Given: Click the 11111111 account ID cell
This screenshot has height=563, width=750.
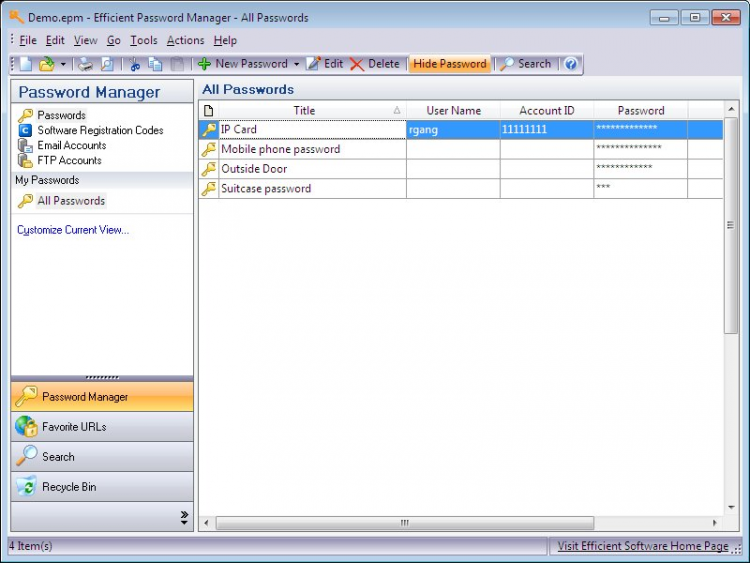Looking at the screenshot, I should pyautogui.click(x=547, y=130).
